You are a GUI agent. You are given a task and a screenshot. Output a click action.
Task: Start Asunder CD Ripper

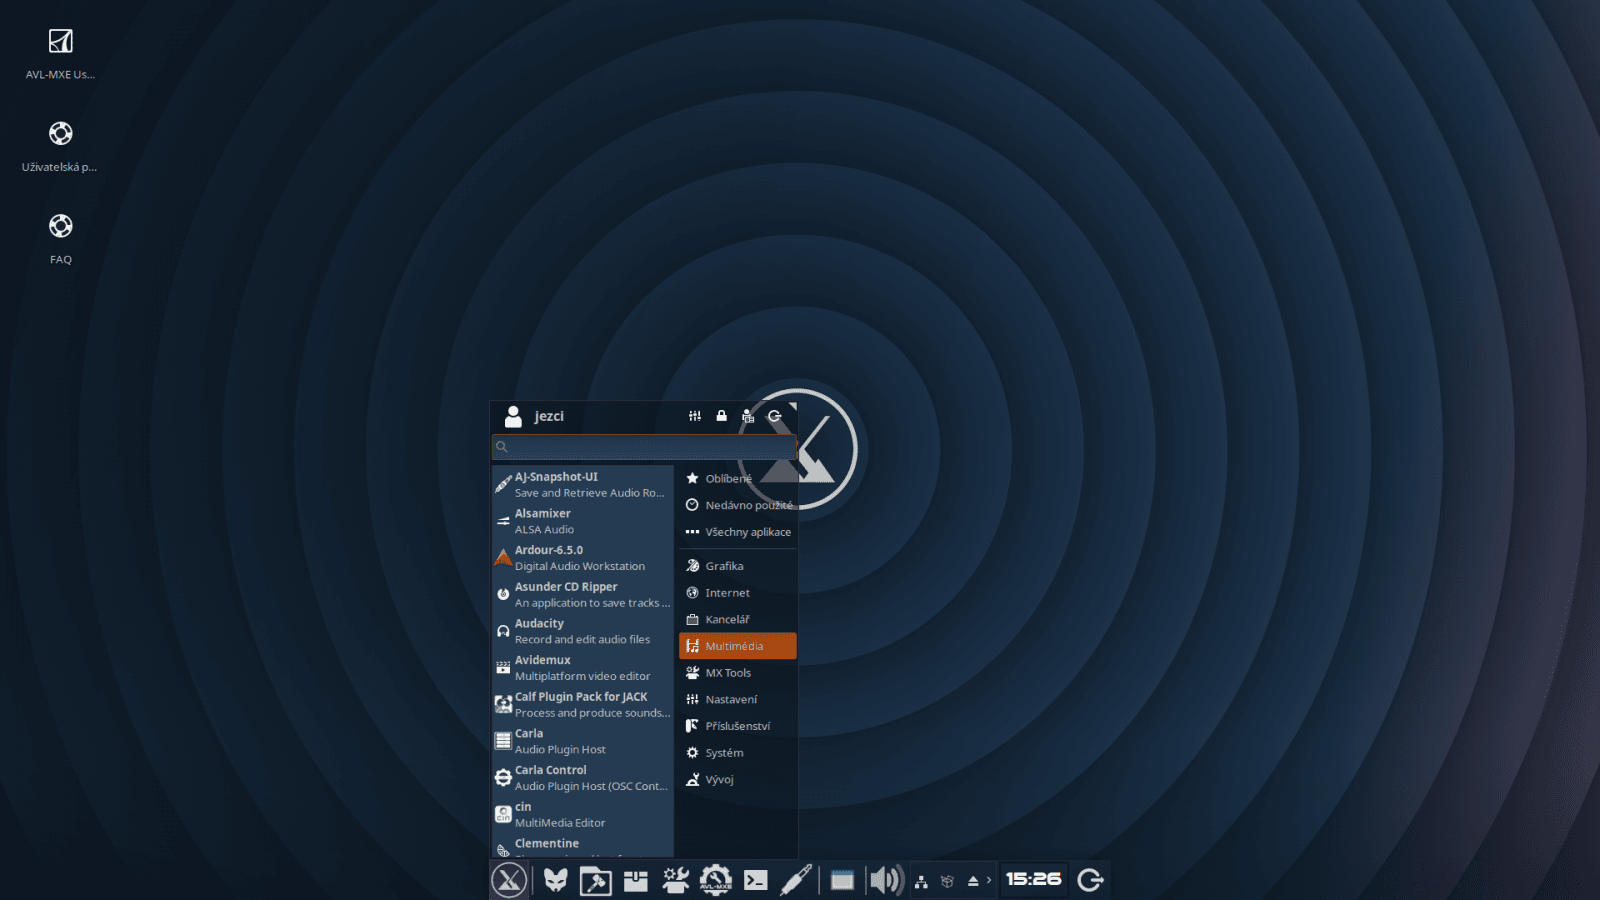[580, 594]
